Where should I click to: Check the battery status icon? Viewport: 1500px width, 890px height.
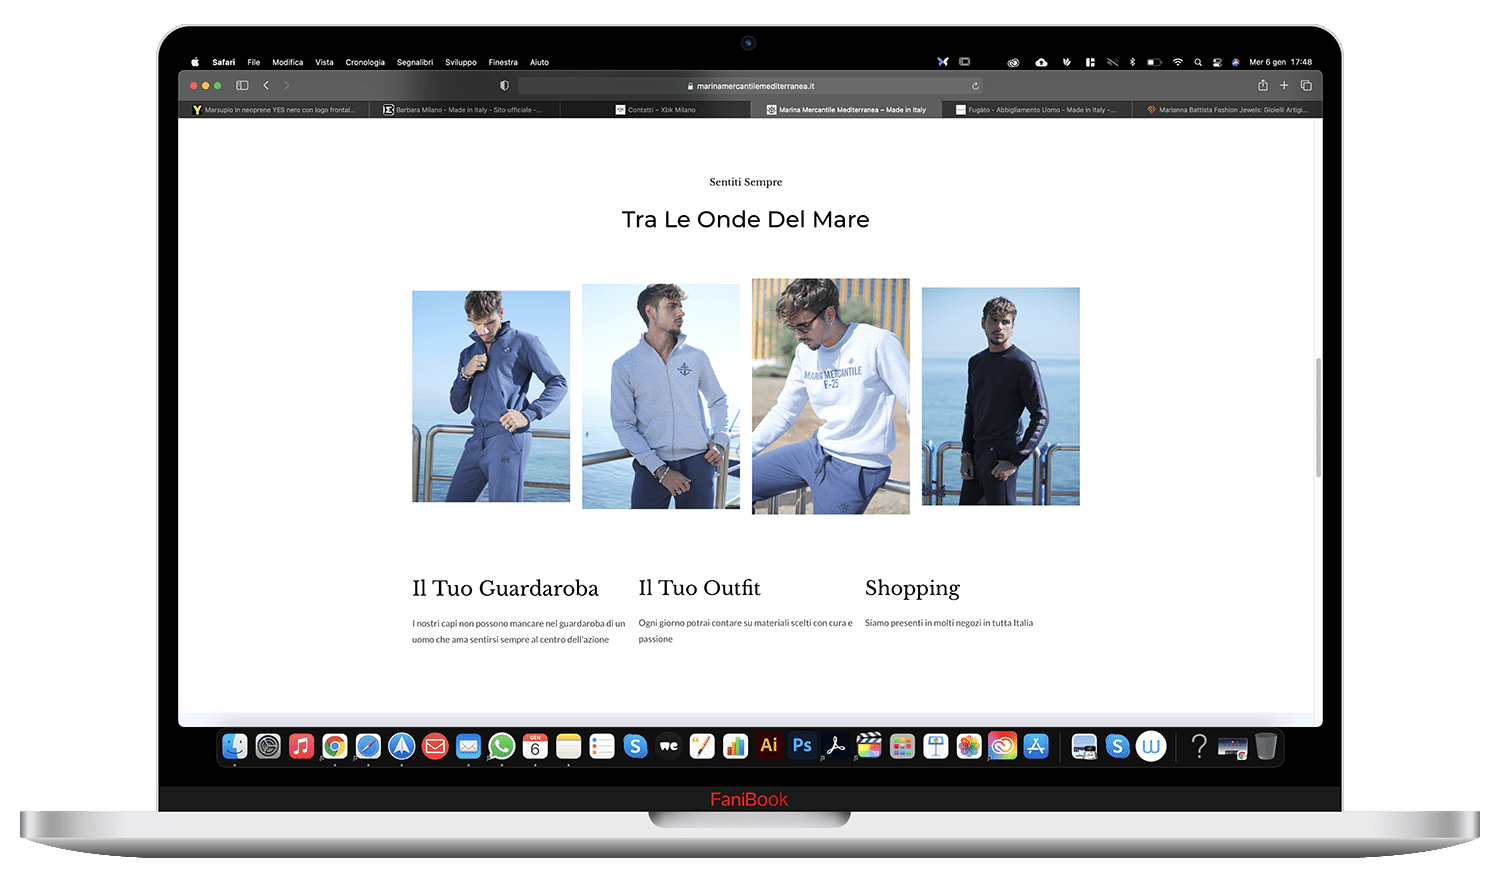click(x=1154, y=62)
